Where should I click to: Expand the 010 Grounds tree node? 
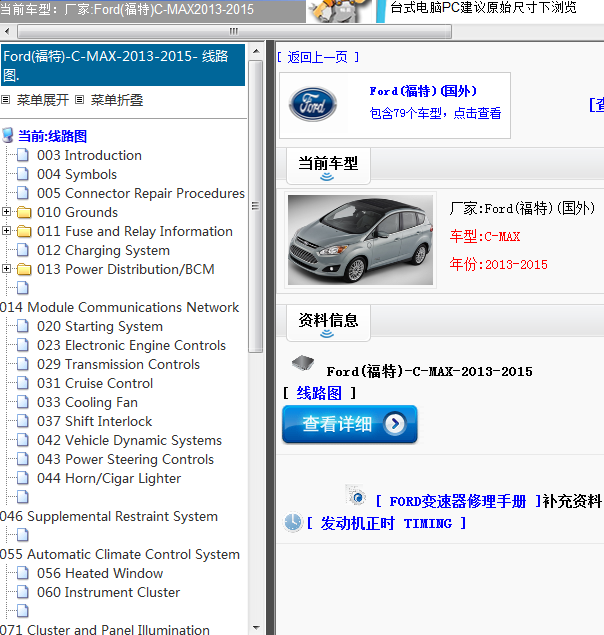click(6, 211)
